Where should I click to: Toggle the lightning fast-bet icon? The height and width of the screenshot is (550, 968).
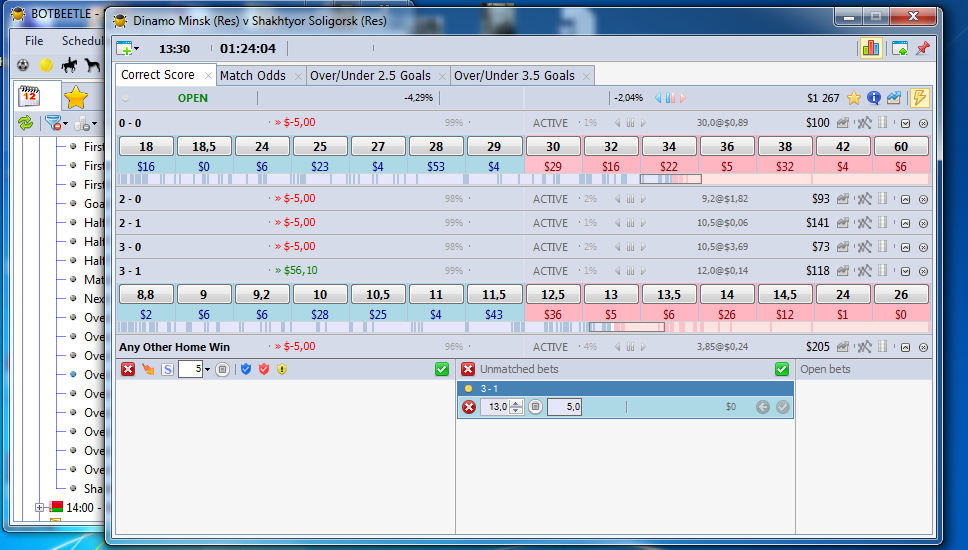click(x=919, y=98)
